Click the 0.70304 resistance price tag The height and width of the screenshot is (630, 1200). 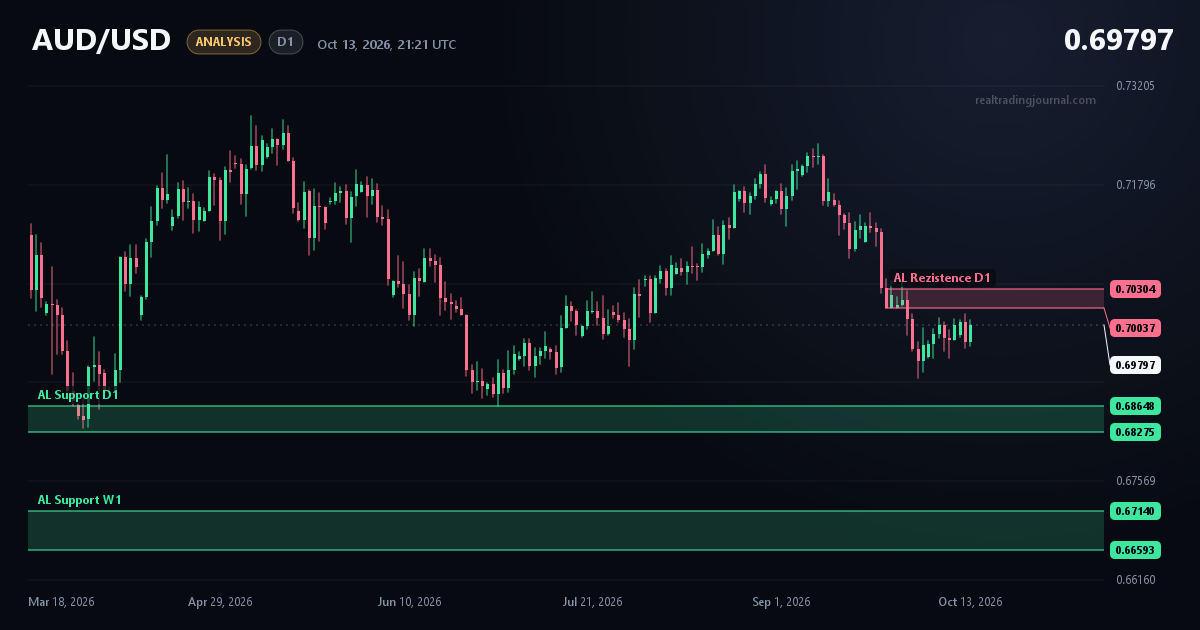[1136, 289]
